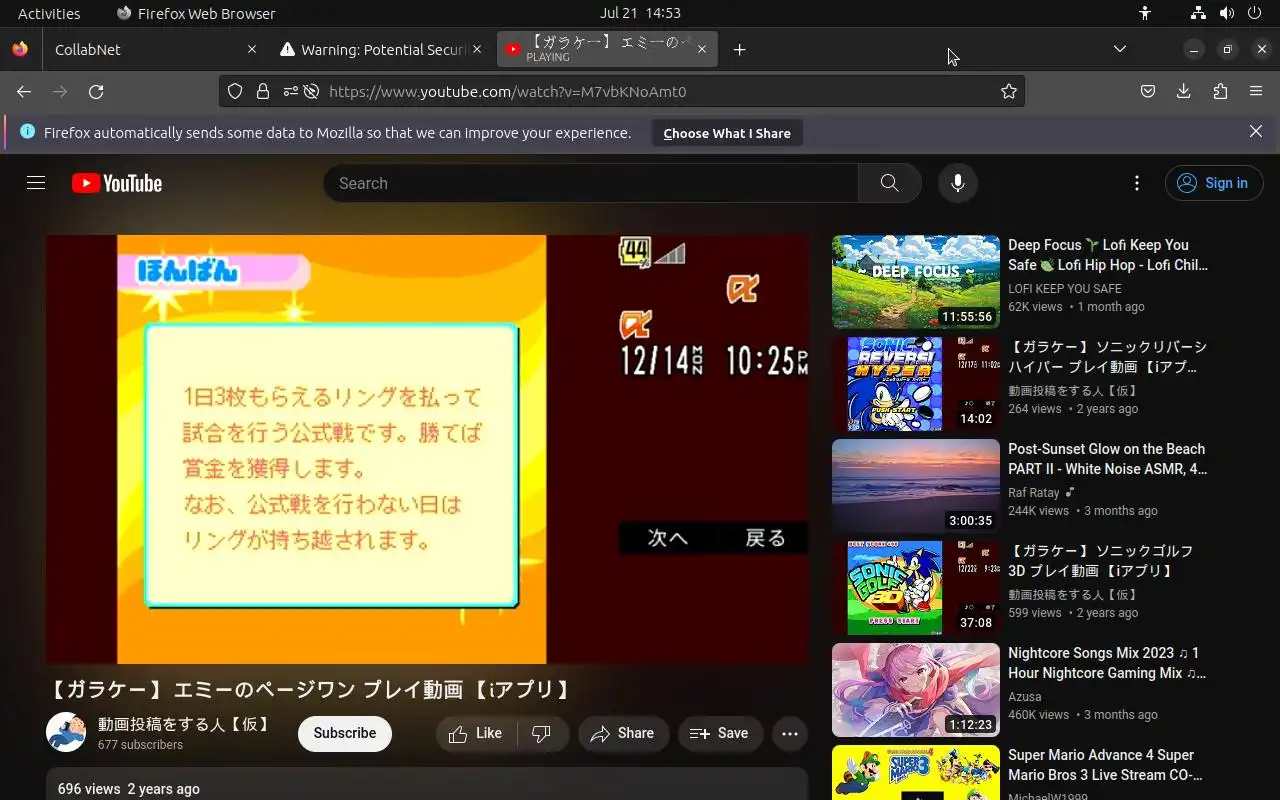Click the video player to pause
1280x800 pixels.
(x=427, y=449)
